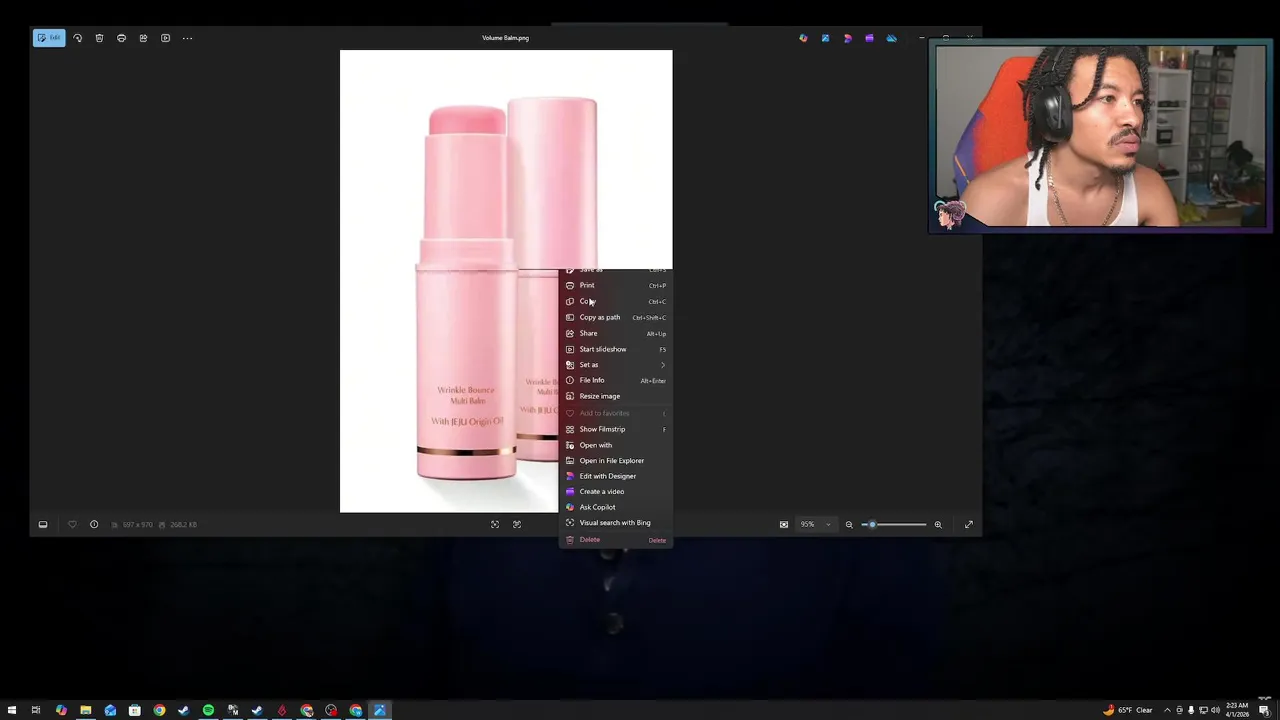
Task: Toggle the actual size icon beside 95%
Action: tap(784, 524)
